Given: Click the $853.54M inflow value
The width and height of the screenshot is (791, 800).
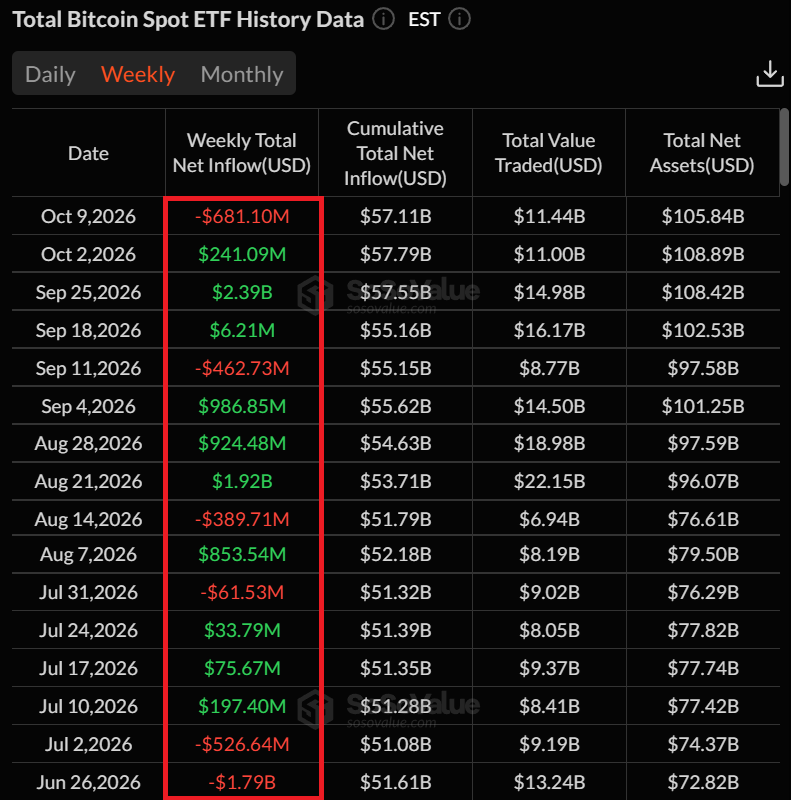Looking at the screenshot, I should coord(242,554).
